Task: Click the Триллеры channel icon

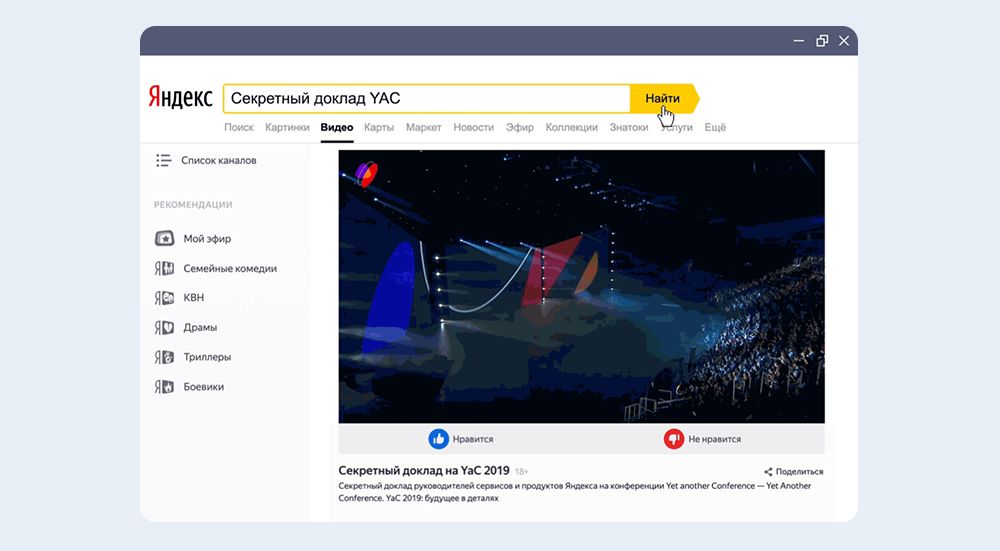Action: click(x=164, y=357)
